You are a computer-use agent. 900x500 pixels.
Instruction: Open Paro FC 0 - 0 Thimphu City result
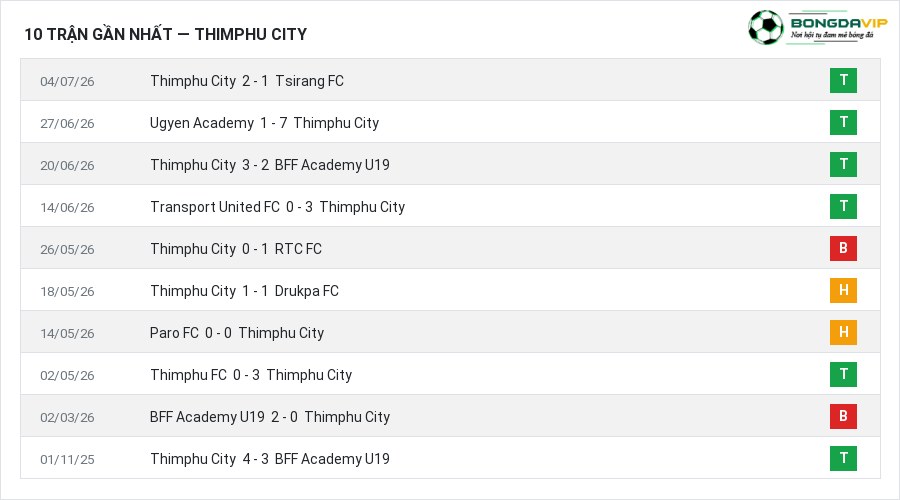tap(236, 333)
